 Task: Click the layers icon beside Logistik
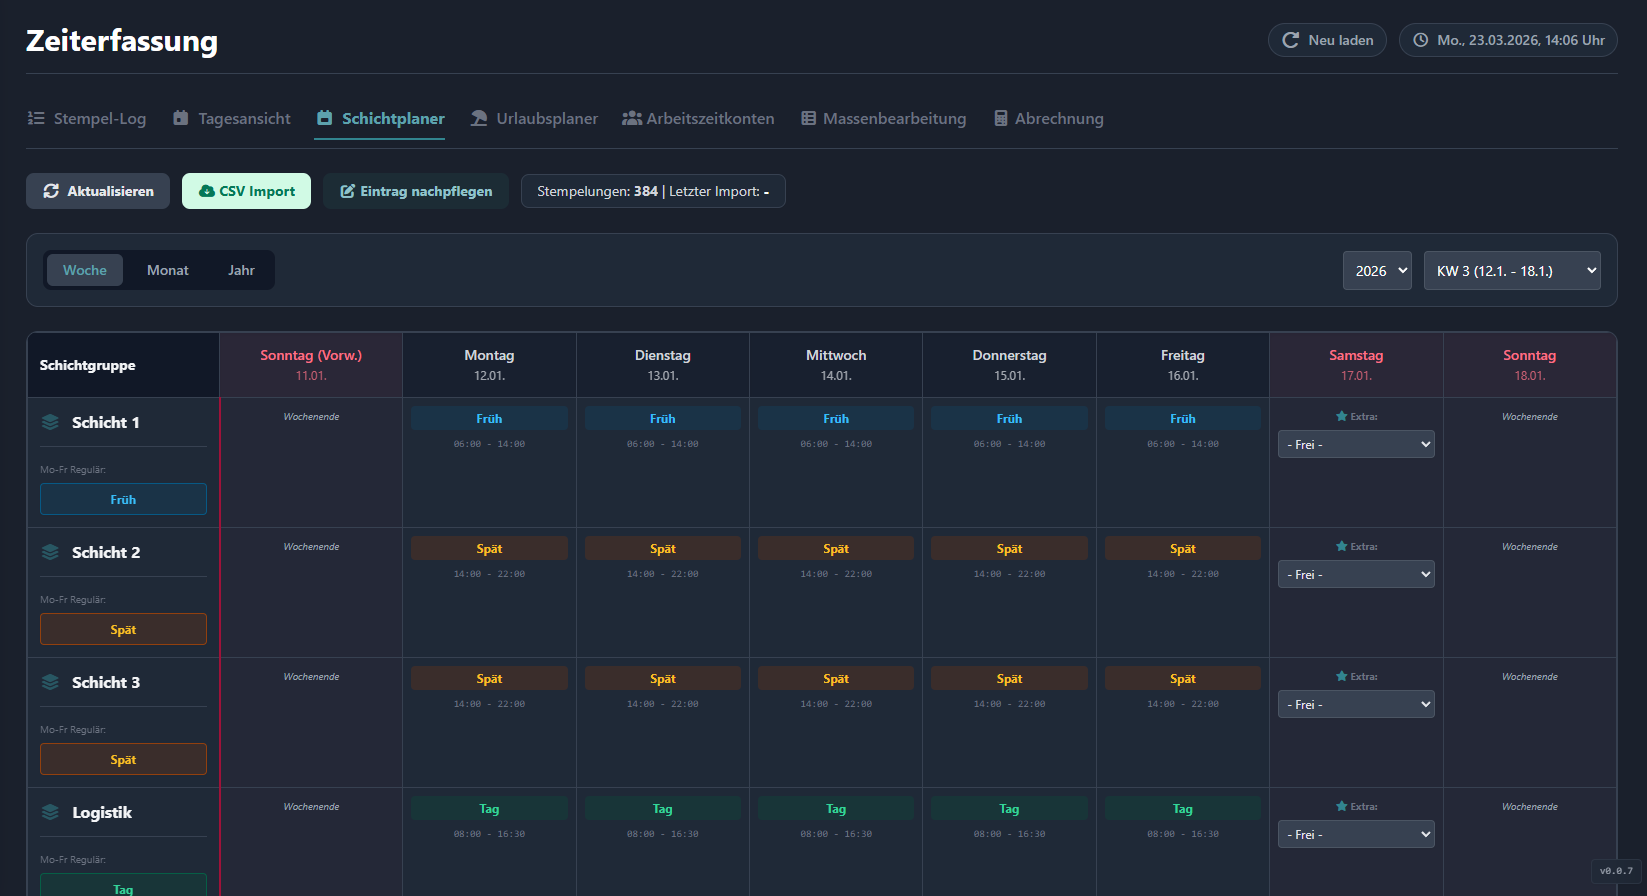point(50,812)
